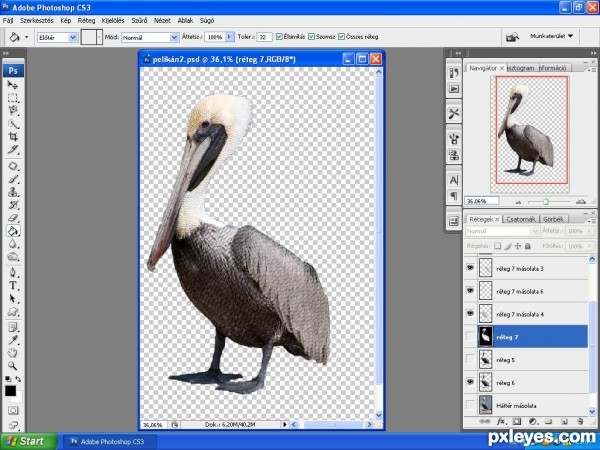
Task: Select the Move tool
Action: (x=13, y=85)
